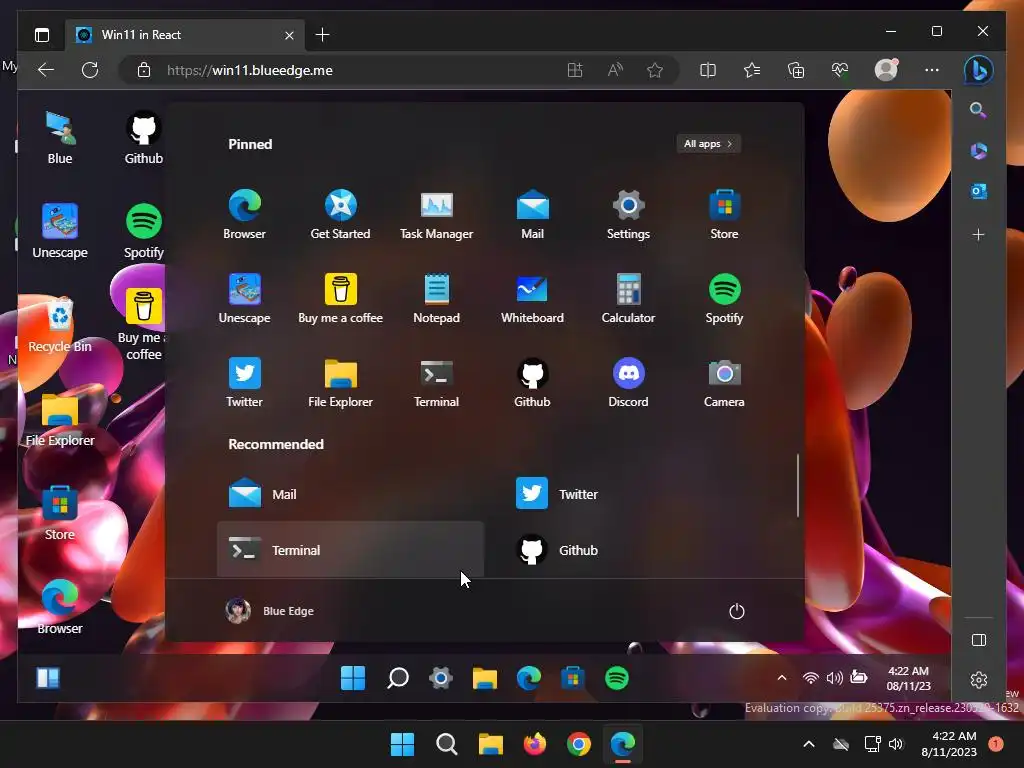The image size is (1024, 768).
Task: Open the pinned Twitter app
Action: [x=244, y=383]
